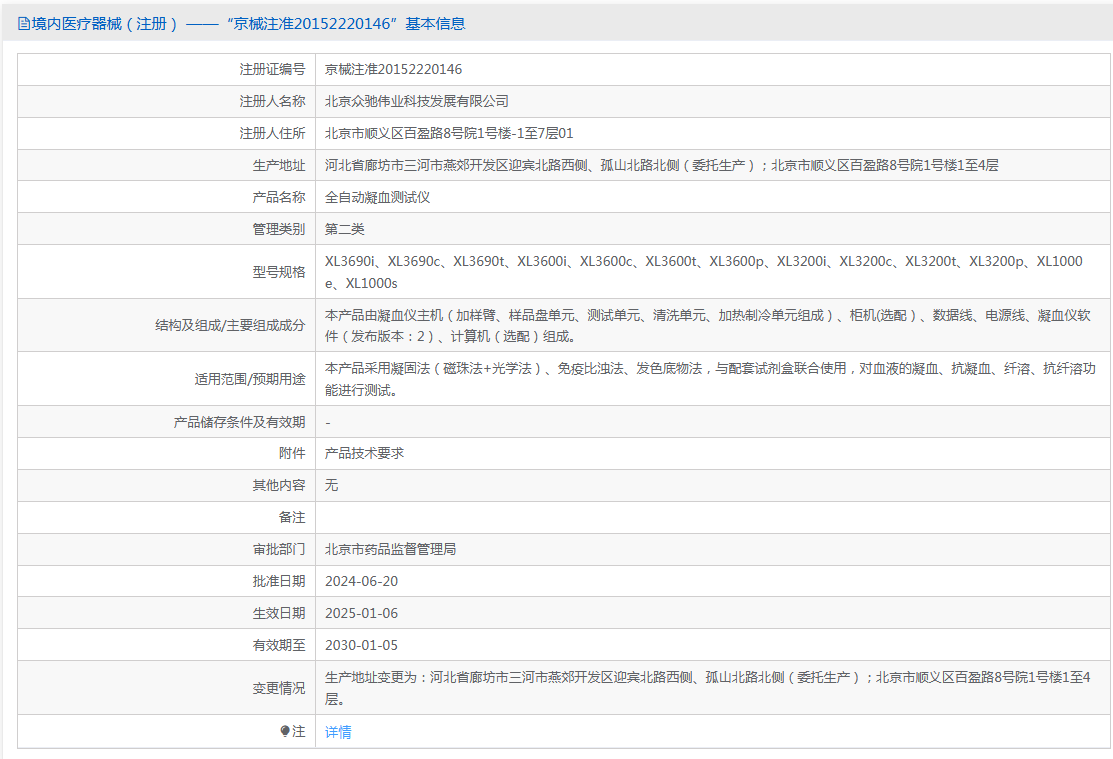Click the document icon in header title
Image resolution: width=1113 pixels, height=759 pixels.
click(23, 24)
